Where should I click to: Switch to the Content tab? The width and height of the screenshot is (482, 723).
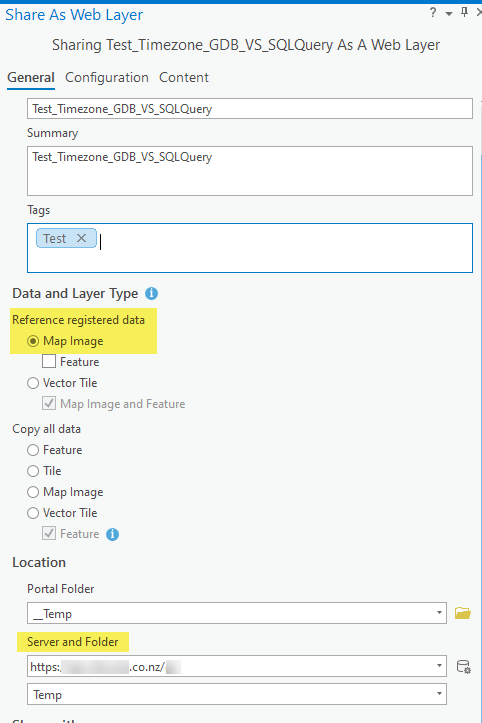pos(184,77)
